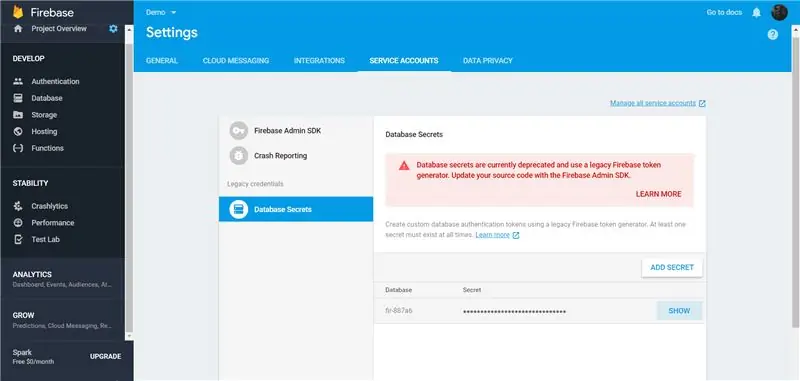Click the help question mark icon
The width and height of the screenshot is (800, 381).
pos(772,35)
